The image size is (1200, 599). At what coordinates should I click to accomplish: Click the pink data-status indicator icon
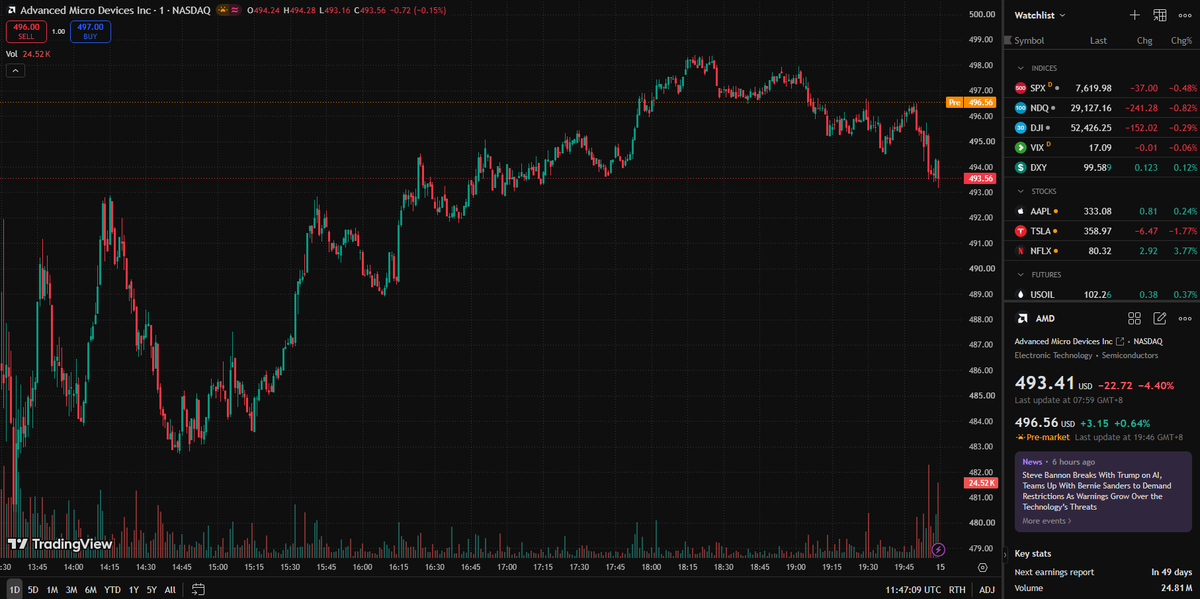click(x=235, y=10)
